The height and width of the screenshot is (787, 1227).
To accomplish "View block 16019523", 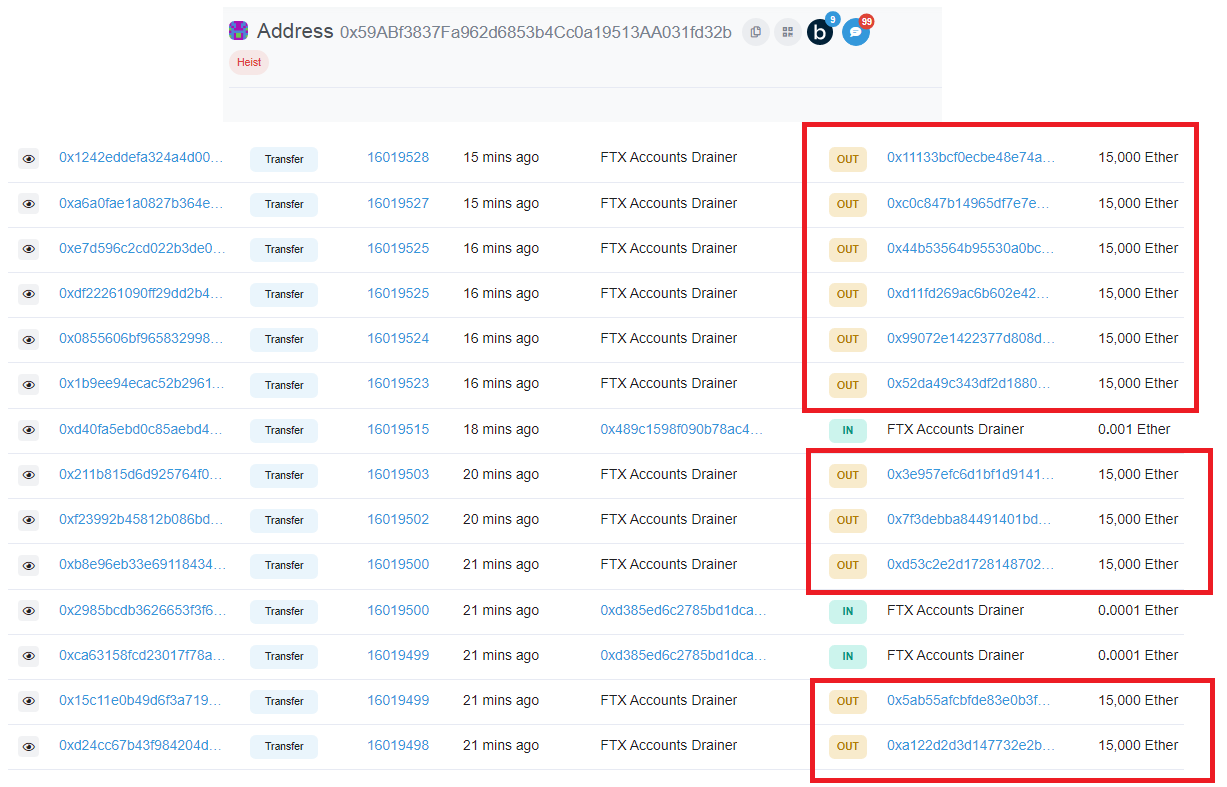I will 398,383.
